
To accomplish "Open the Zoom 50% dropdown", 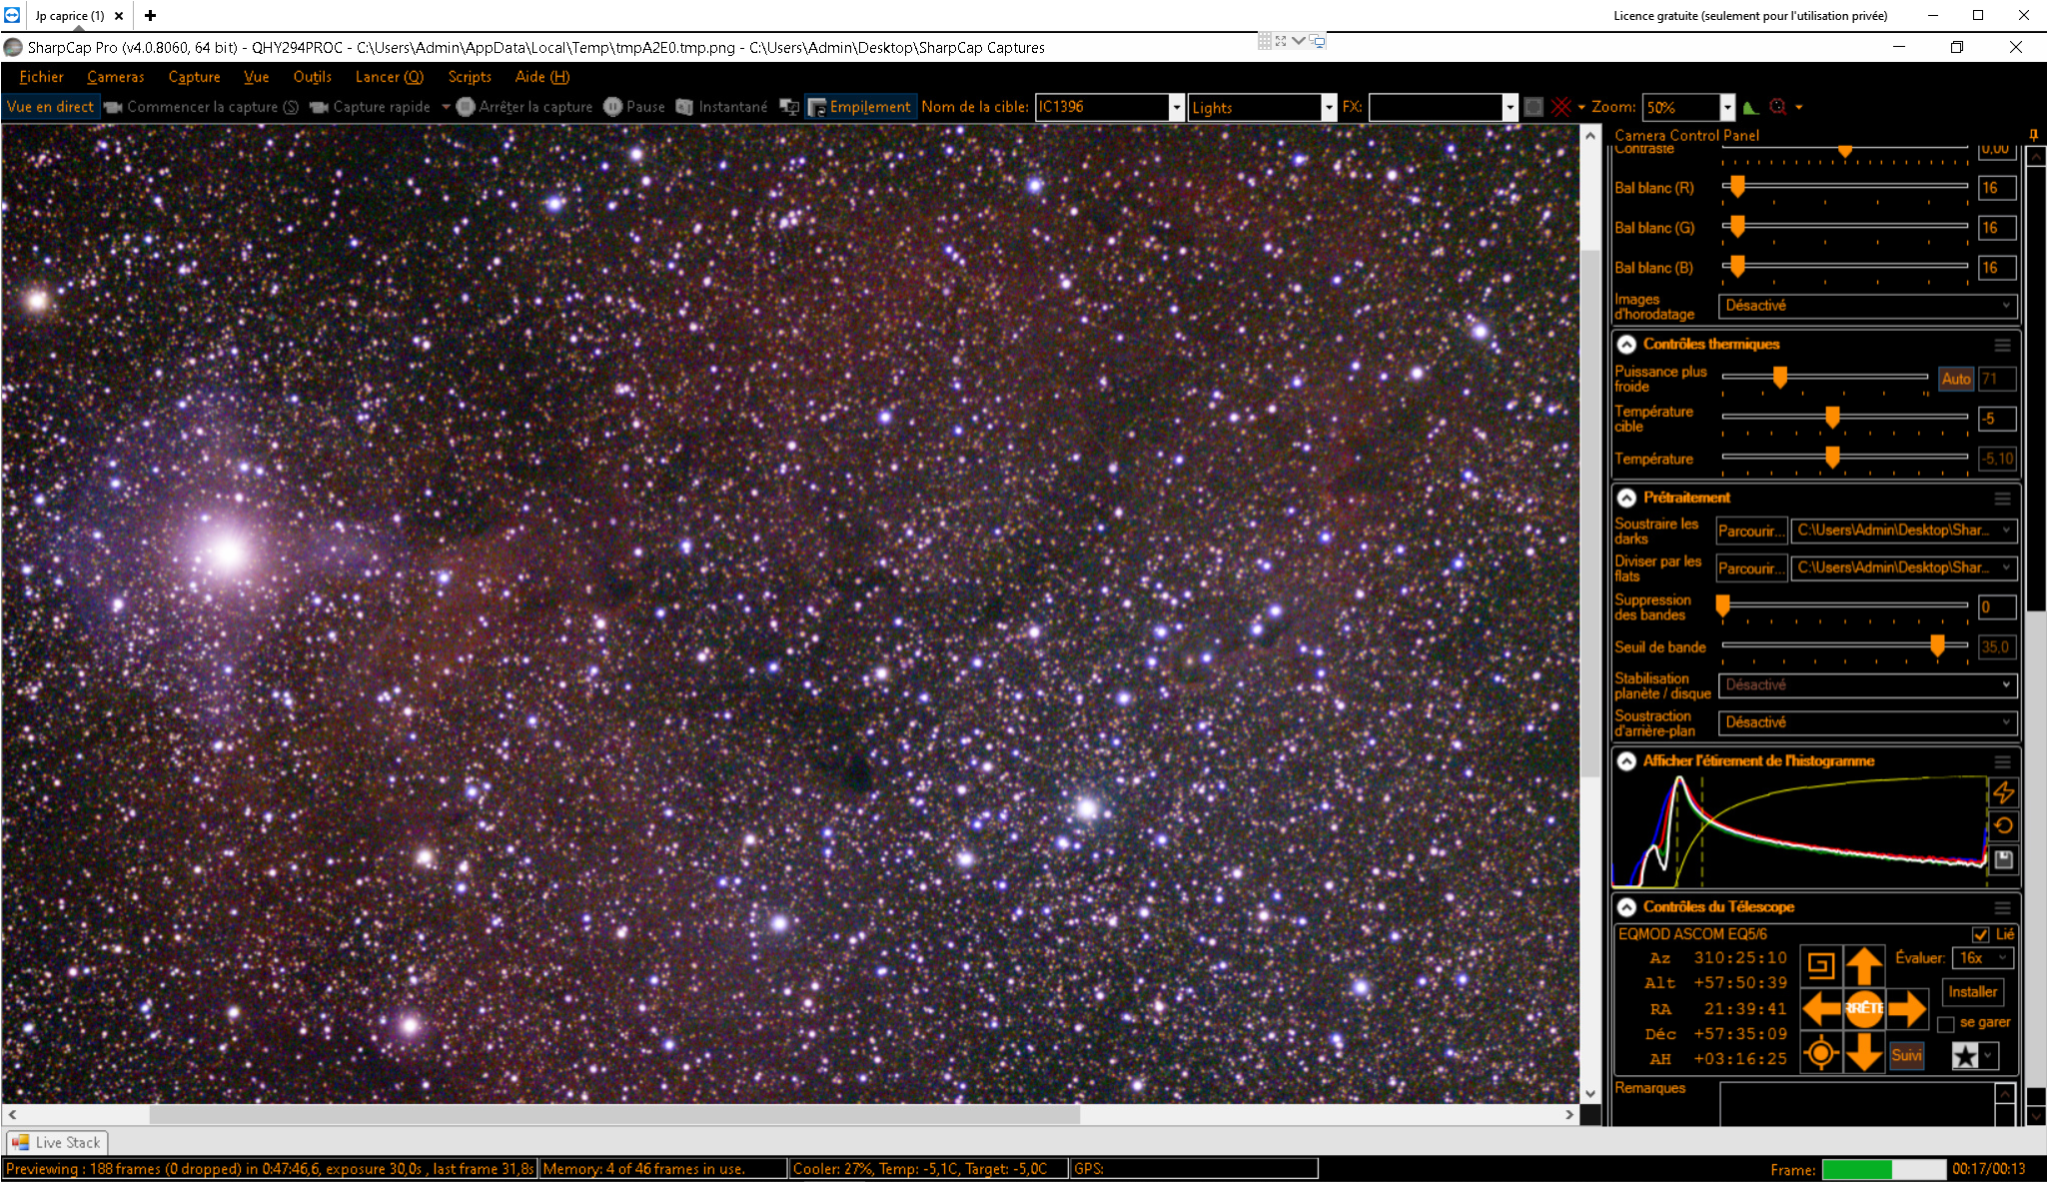I will click(1727, 107).
